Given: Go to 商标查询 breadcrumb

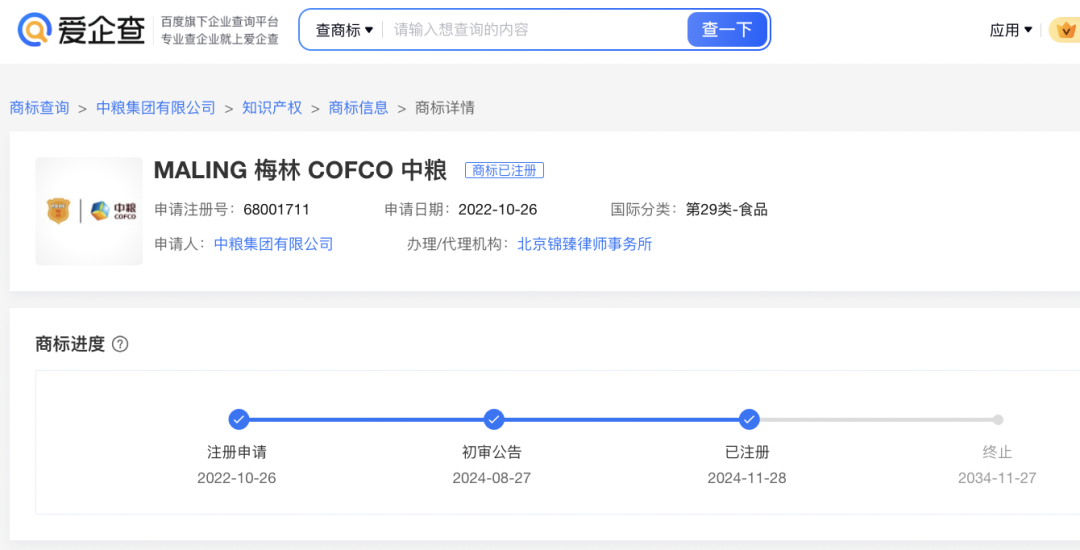Looking at the screenshot, I should (x=40, y=108).
